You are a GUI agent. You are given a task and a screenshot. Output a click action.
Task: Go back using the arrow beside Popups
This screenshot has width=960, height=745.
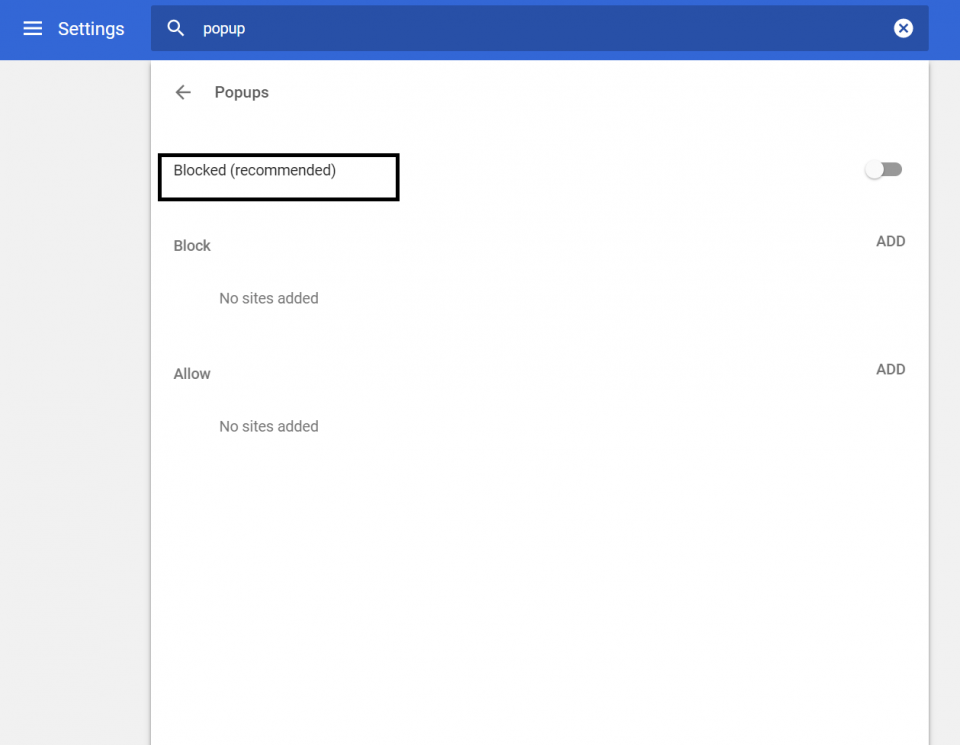[183, 93]
